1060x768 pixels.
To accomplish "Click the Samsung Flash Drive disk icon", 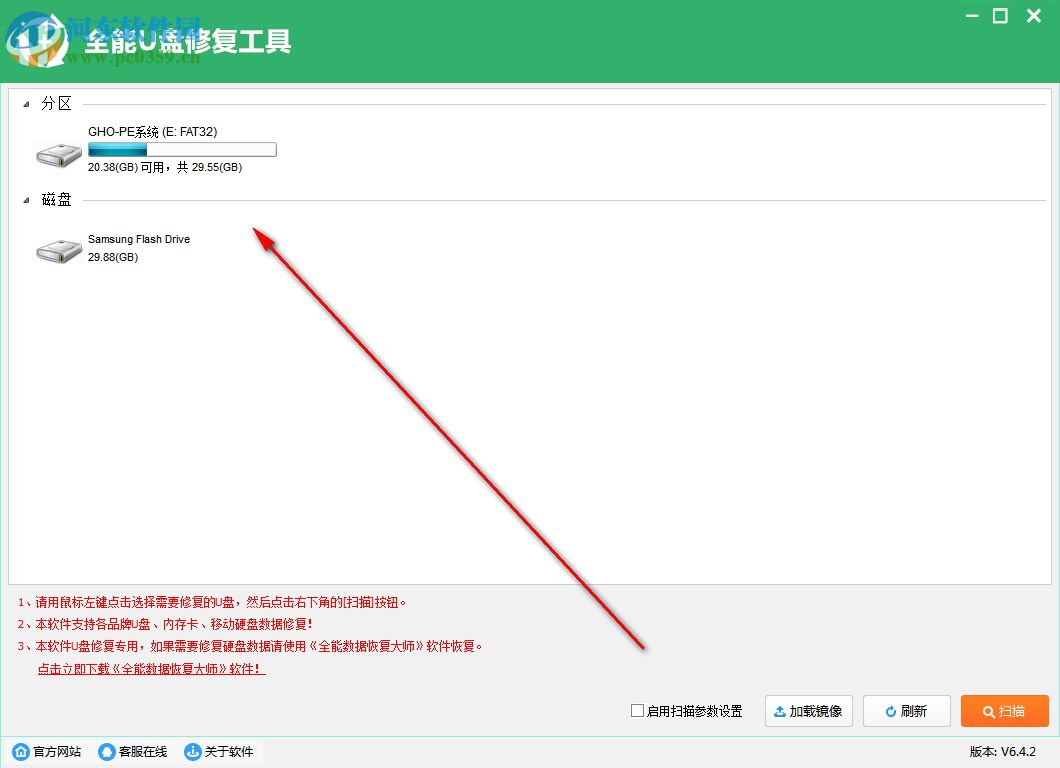I will [x=57, y=249].
